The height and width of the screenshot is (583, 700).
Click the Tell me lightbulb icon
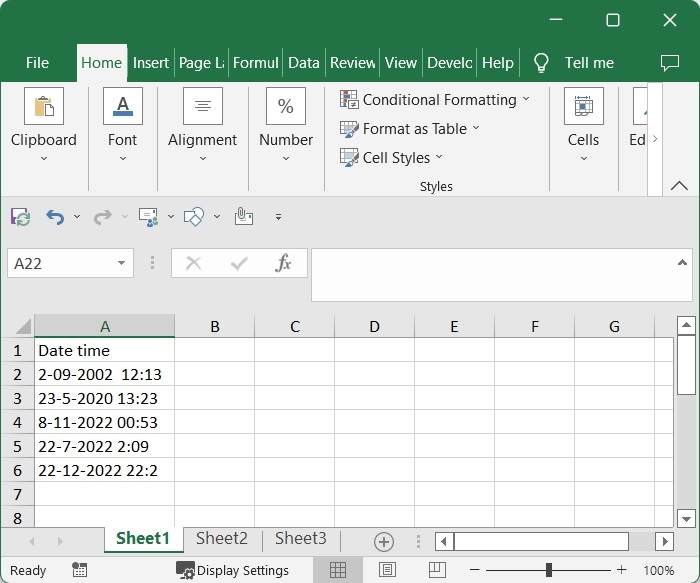coord(541,63)
